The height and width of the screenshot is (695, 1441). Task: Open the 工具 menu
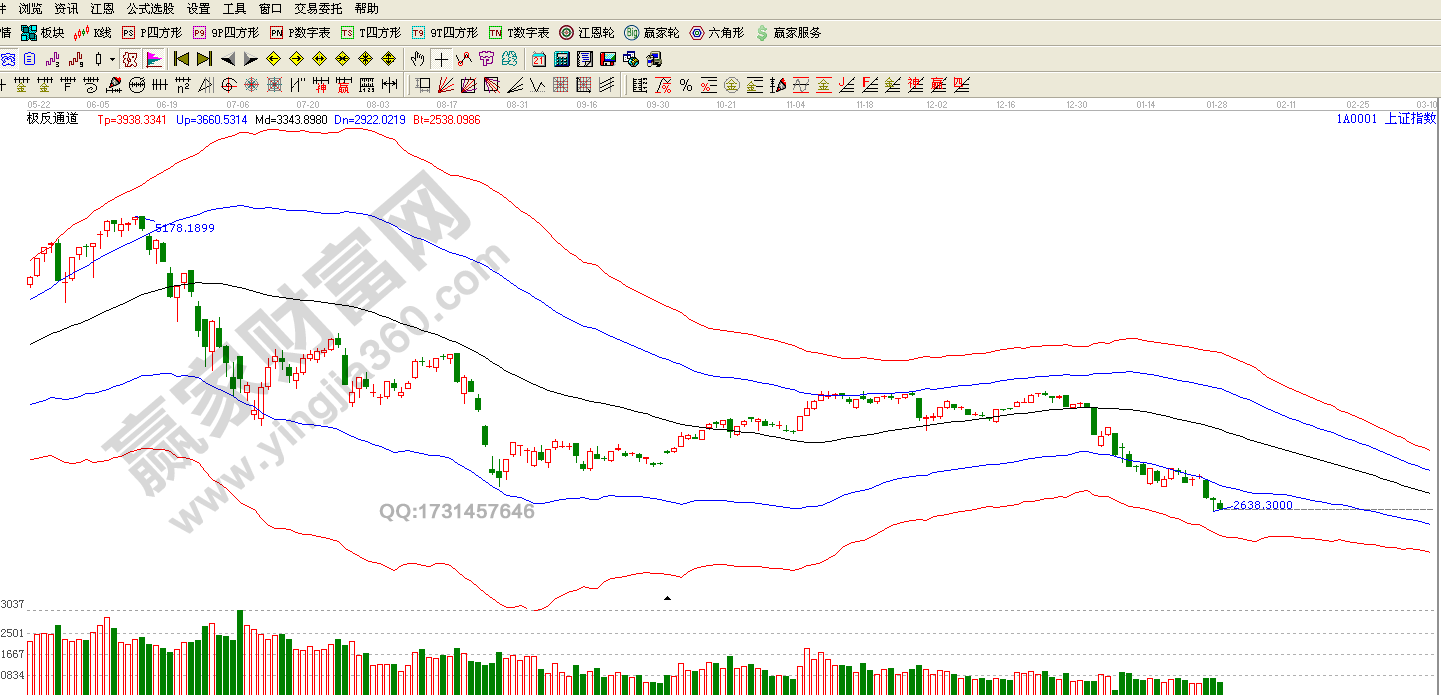pos(234,8)
